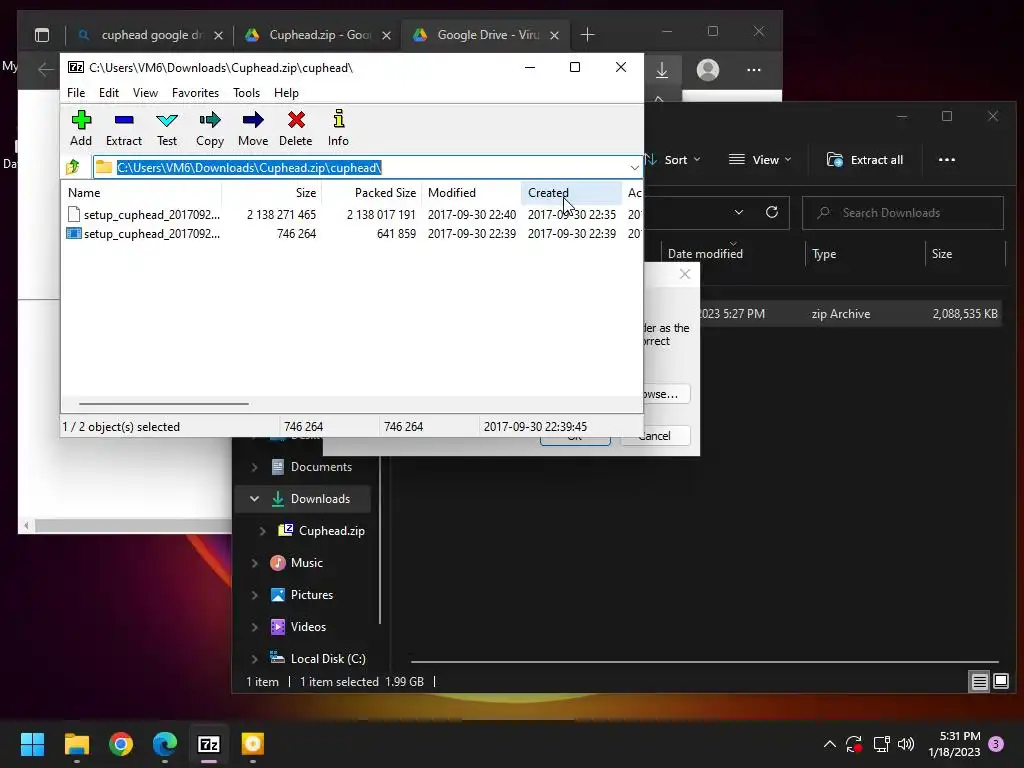Open the browser profile icon
This screenshot has width=1024, height=768.
[x=707, y=70]
